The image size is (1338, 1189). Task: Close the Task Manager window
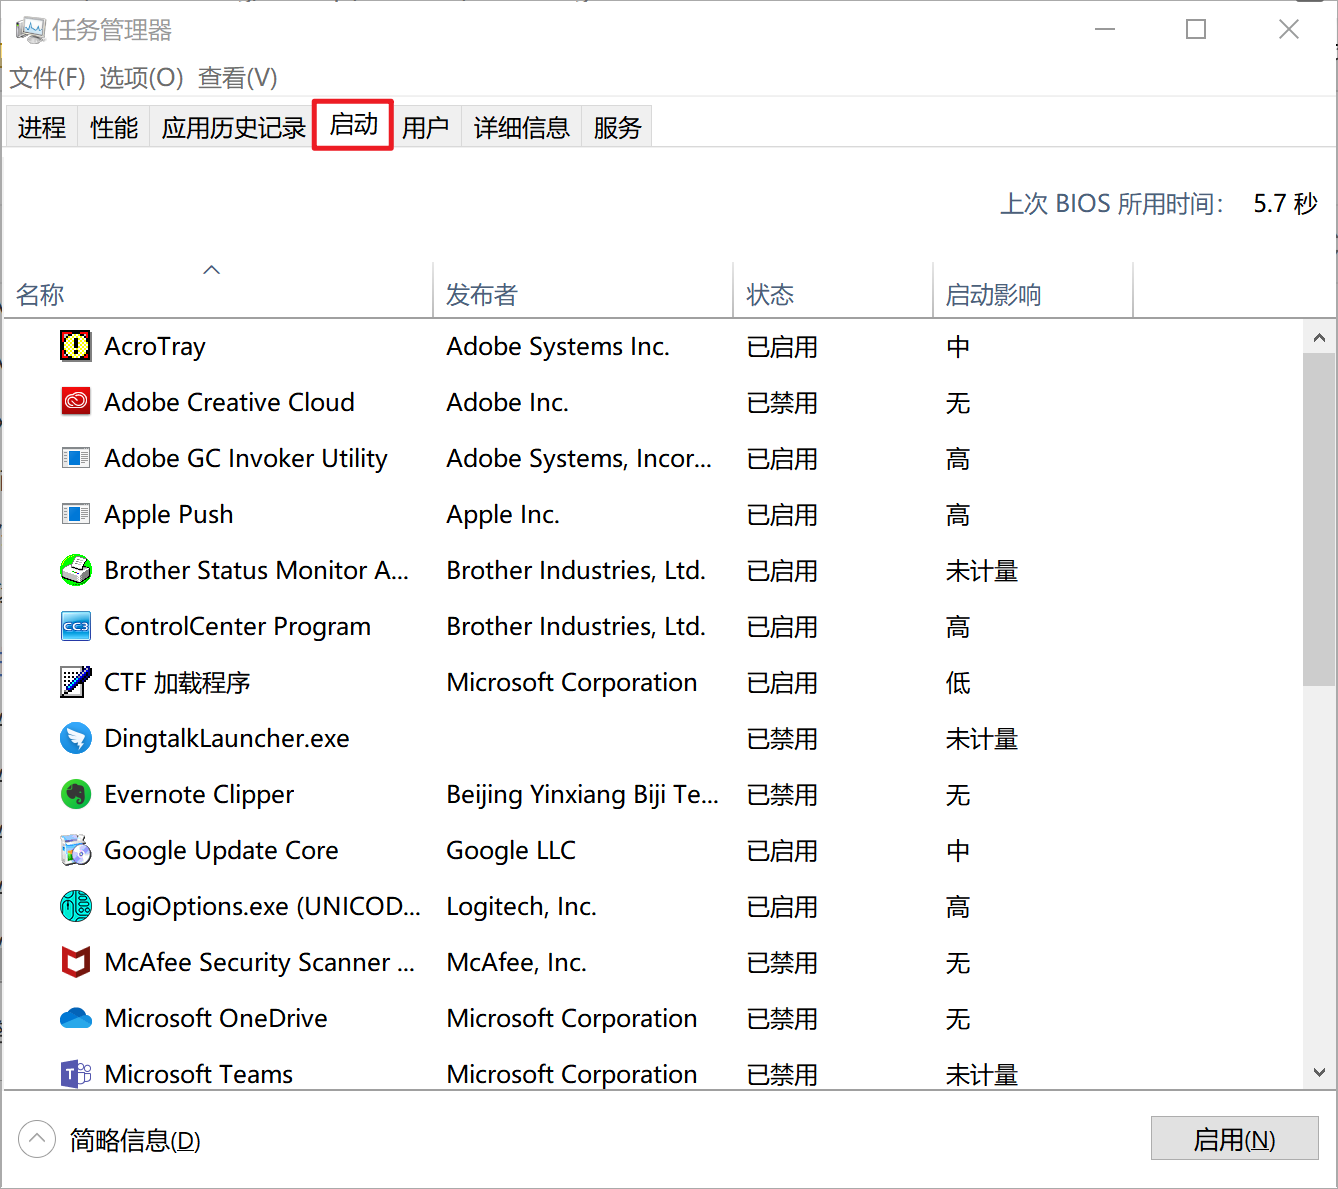1289,29
